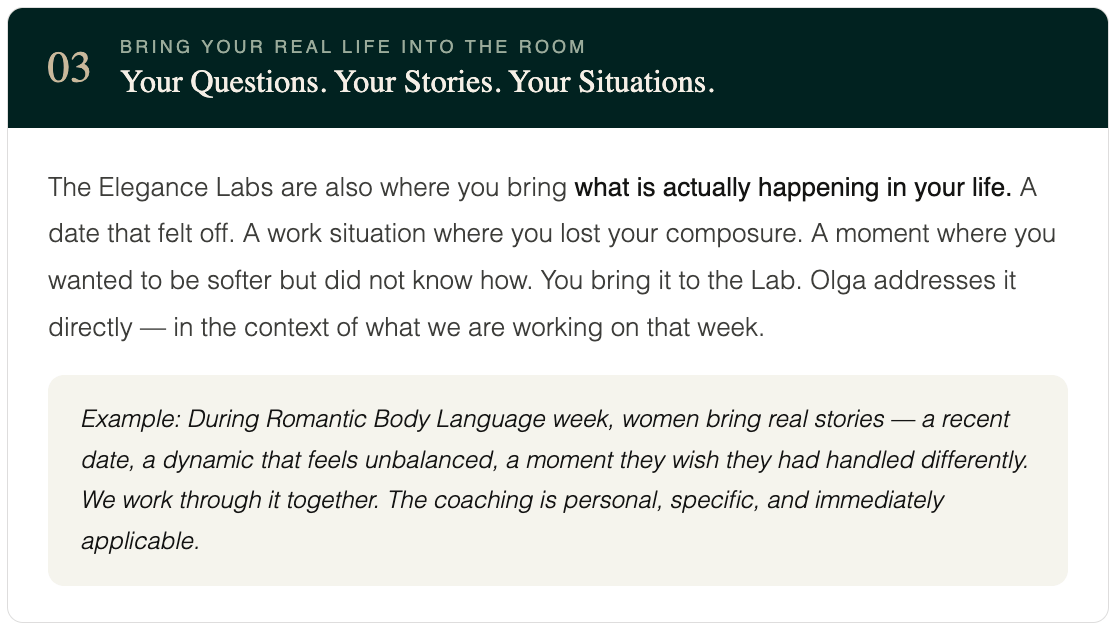Click the phrase "wanted to be softer"
Screen dimensions: 1120x638
[160, 281]
